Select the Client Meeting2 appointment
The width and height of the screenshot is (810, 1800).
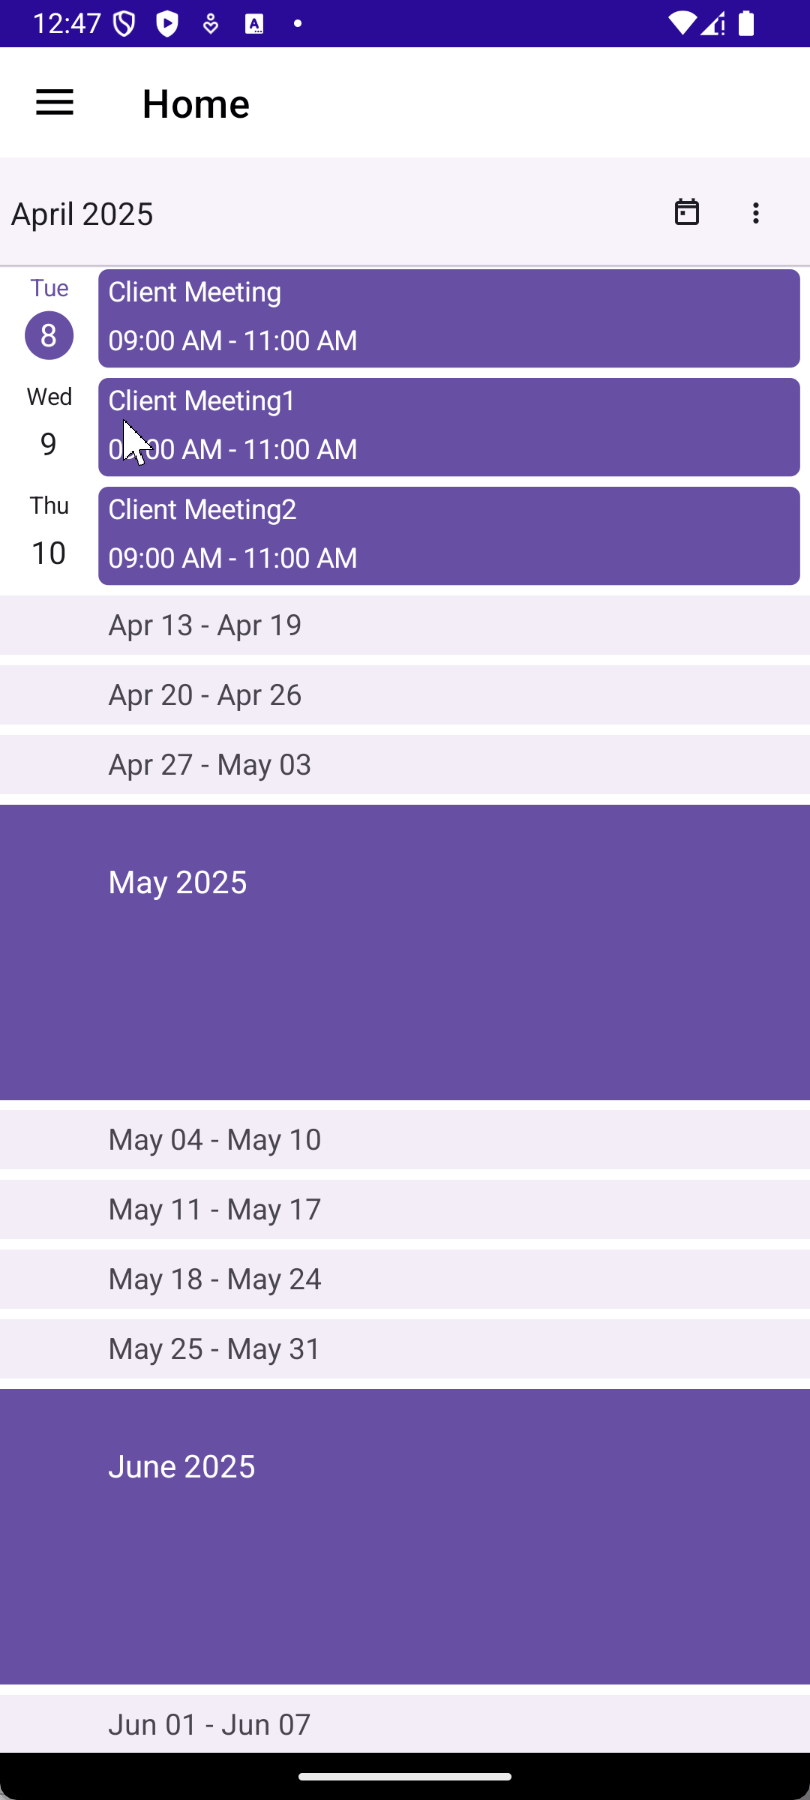click(x=448, y=536)
